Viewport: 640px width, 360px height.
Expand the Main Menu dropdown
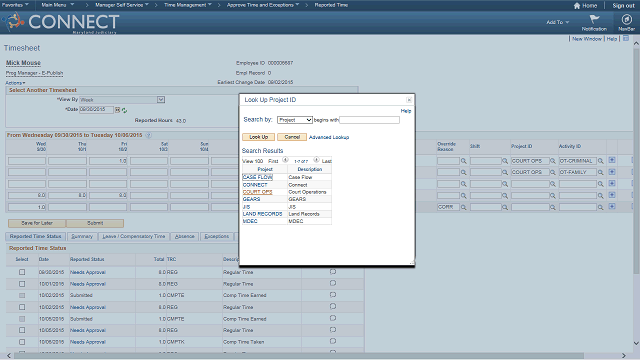(x=58, y=5)
